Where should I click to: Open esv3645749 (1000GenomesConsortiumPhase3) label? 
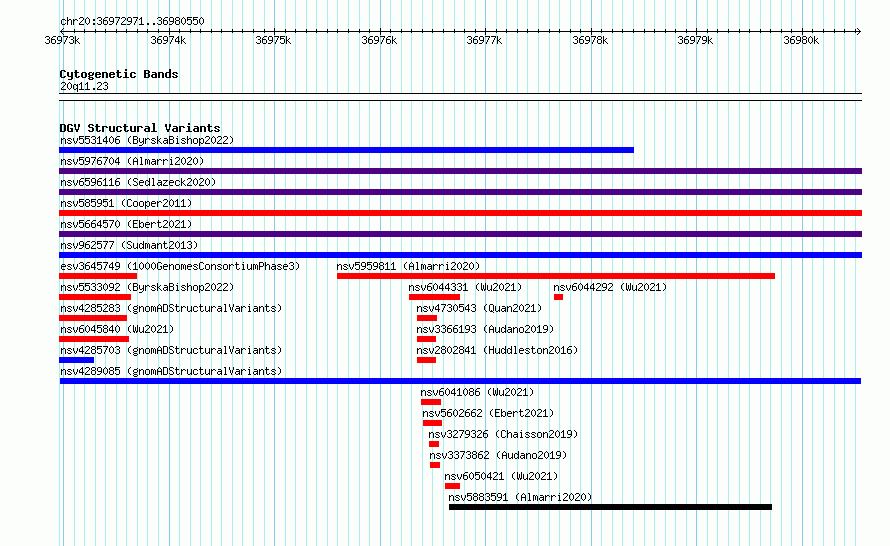point(180,266)
